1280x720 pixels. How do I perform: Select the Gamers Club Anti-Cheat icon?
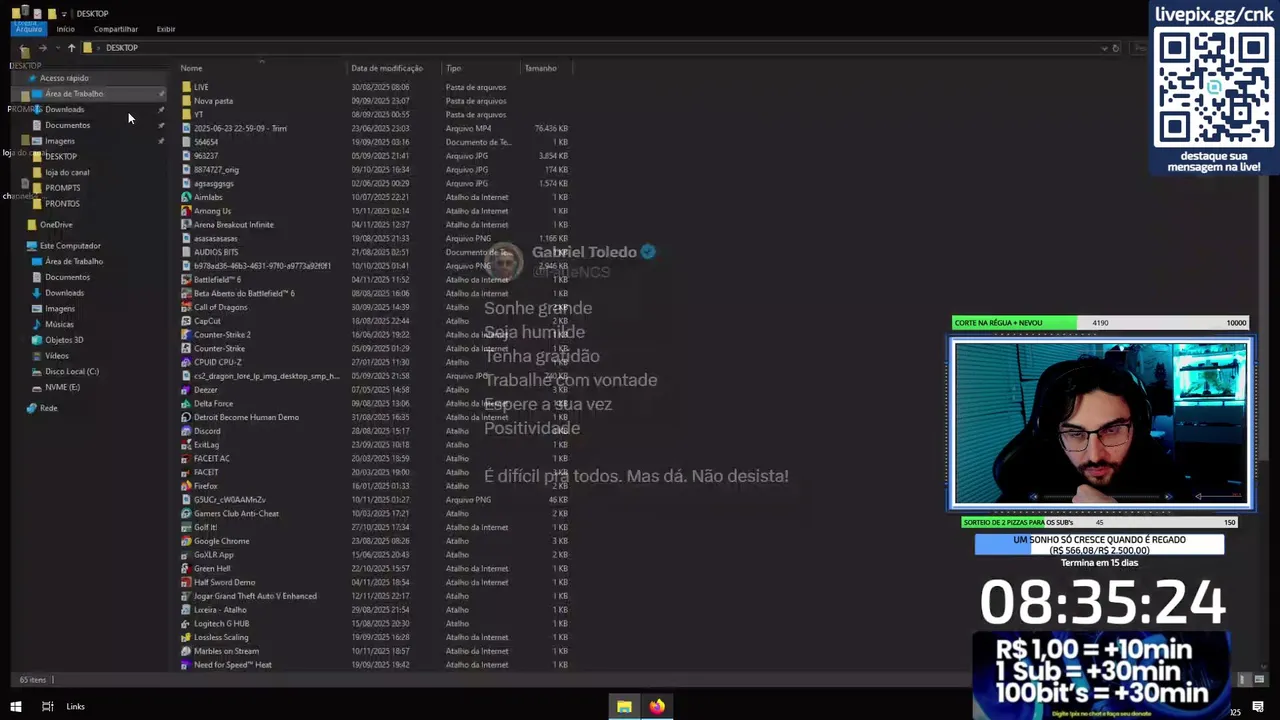click(x=186, y=513)
